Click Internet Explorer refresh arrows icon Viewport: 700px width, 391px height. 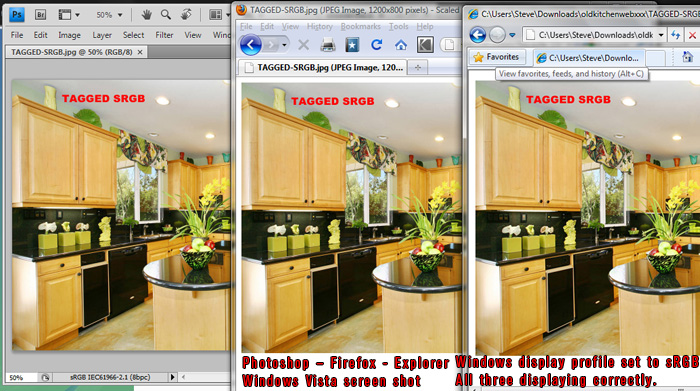click(x=676, y=35)
